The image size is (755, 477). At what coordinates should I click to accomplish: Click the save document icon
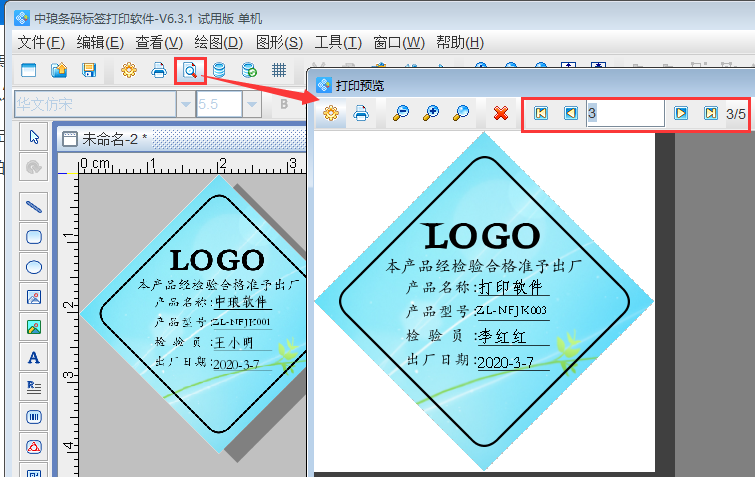(x=89, y=70)
